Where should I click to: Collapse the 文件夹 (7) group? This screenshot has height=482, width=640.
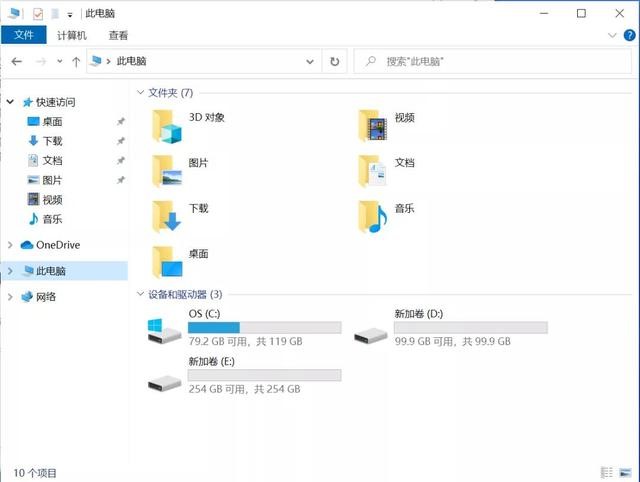(x=140, y=93)
